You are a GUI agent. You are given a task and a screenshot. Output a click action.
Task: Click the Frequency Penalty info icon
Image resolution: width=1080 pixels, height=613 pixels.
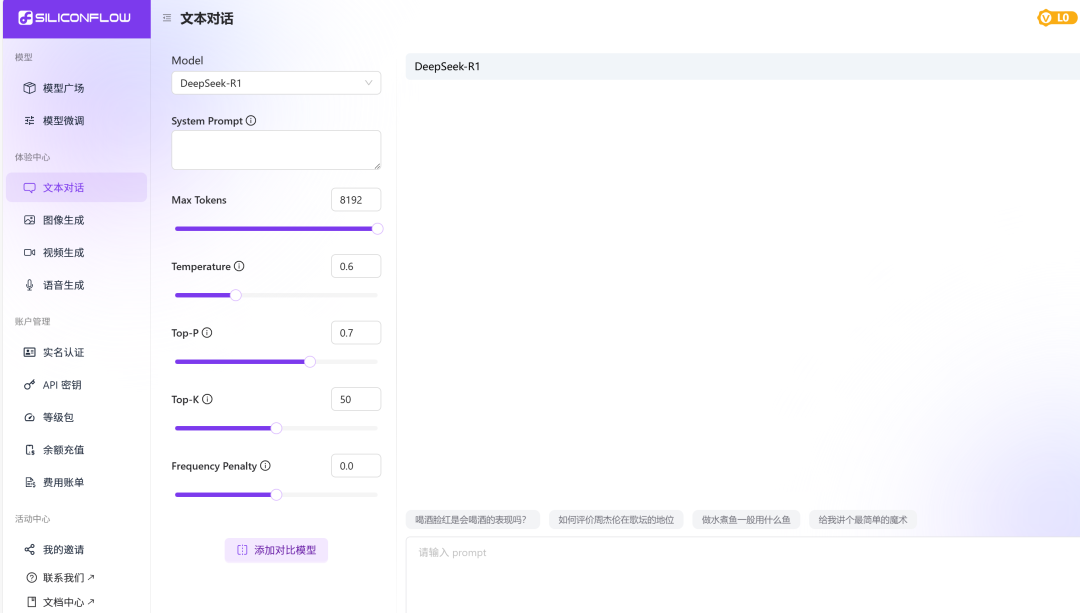click(x=265, y=466)
